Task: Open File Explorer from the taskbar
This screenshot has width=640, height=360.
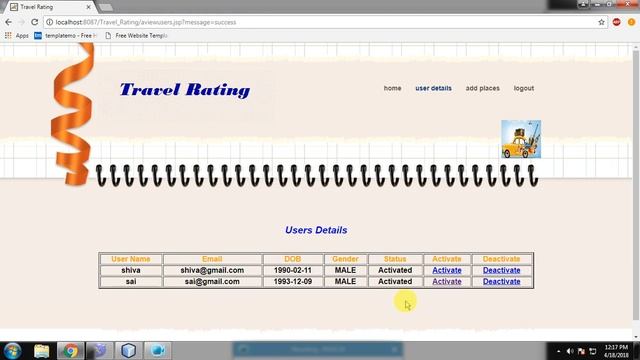Action: (42, 351)
